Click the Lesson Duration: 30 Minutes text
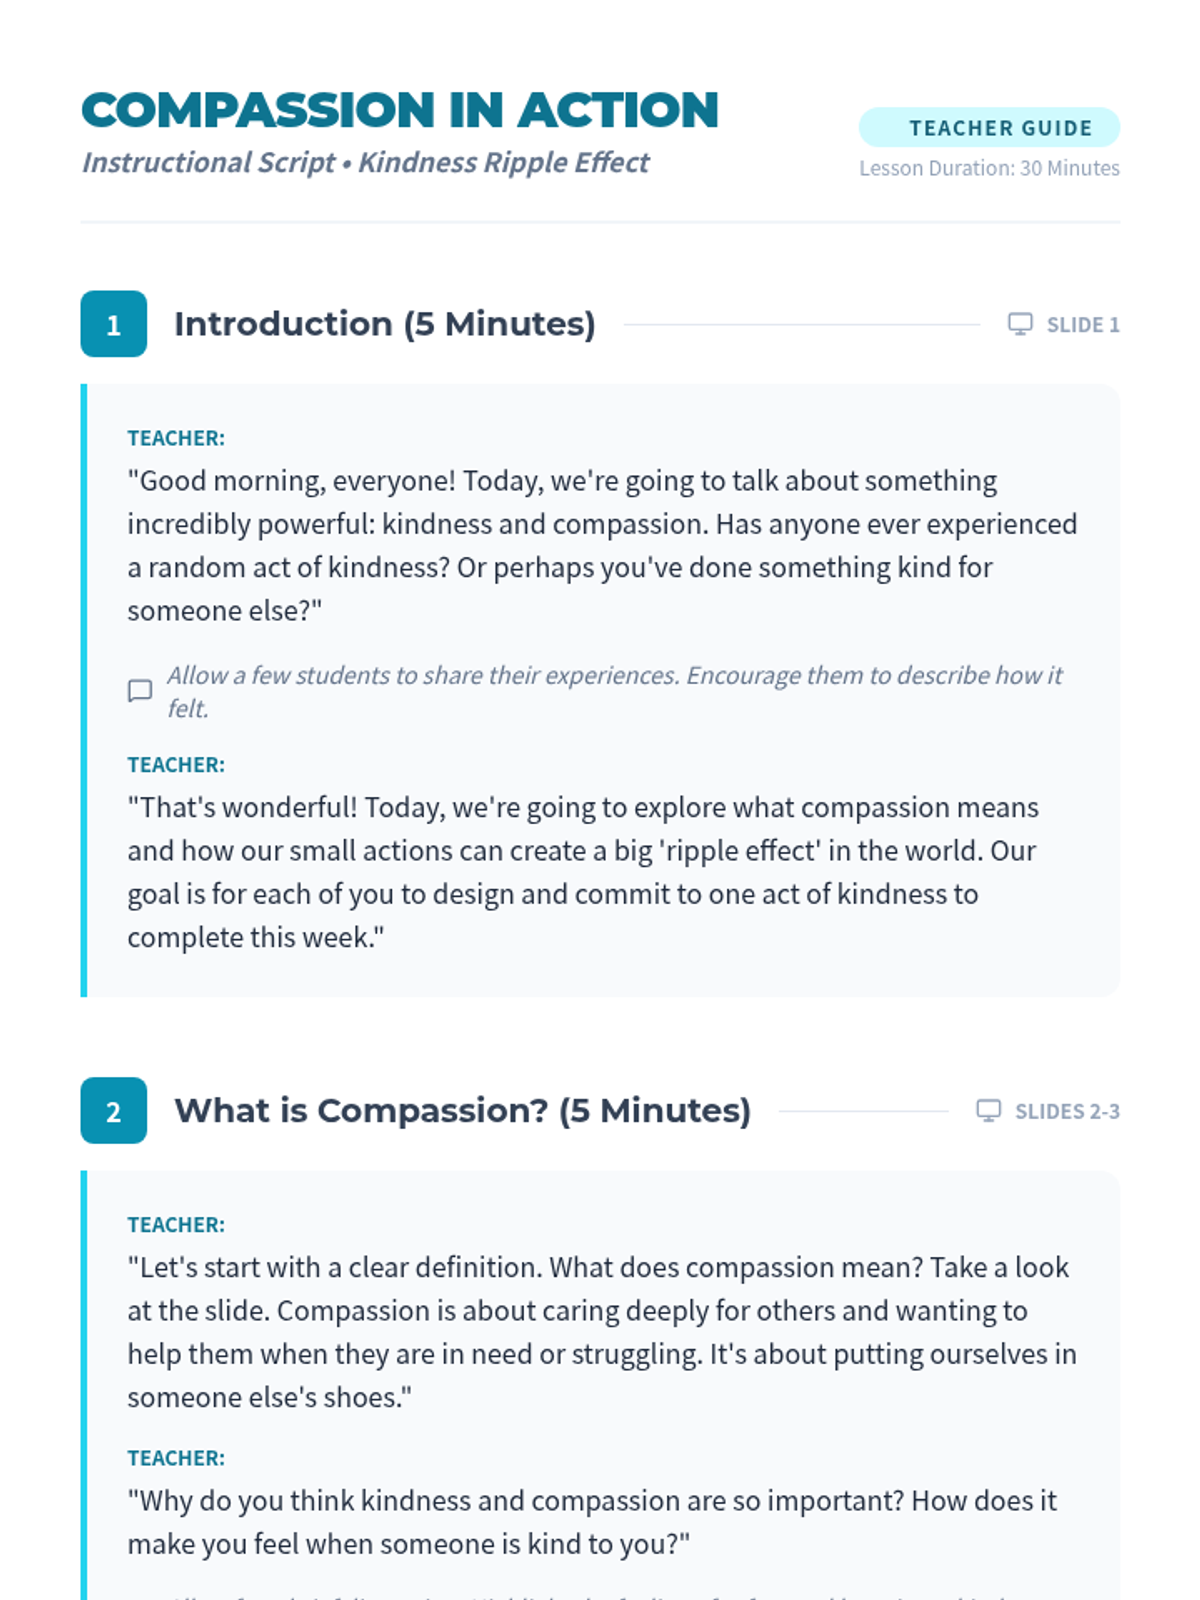 [x=989, y=168]
